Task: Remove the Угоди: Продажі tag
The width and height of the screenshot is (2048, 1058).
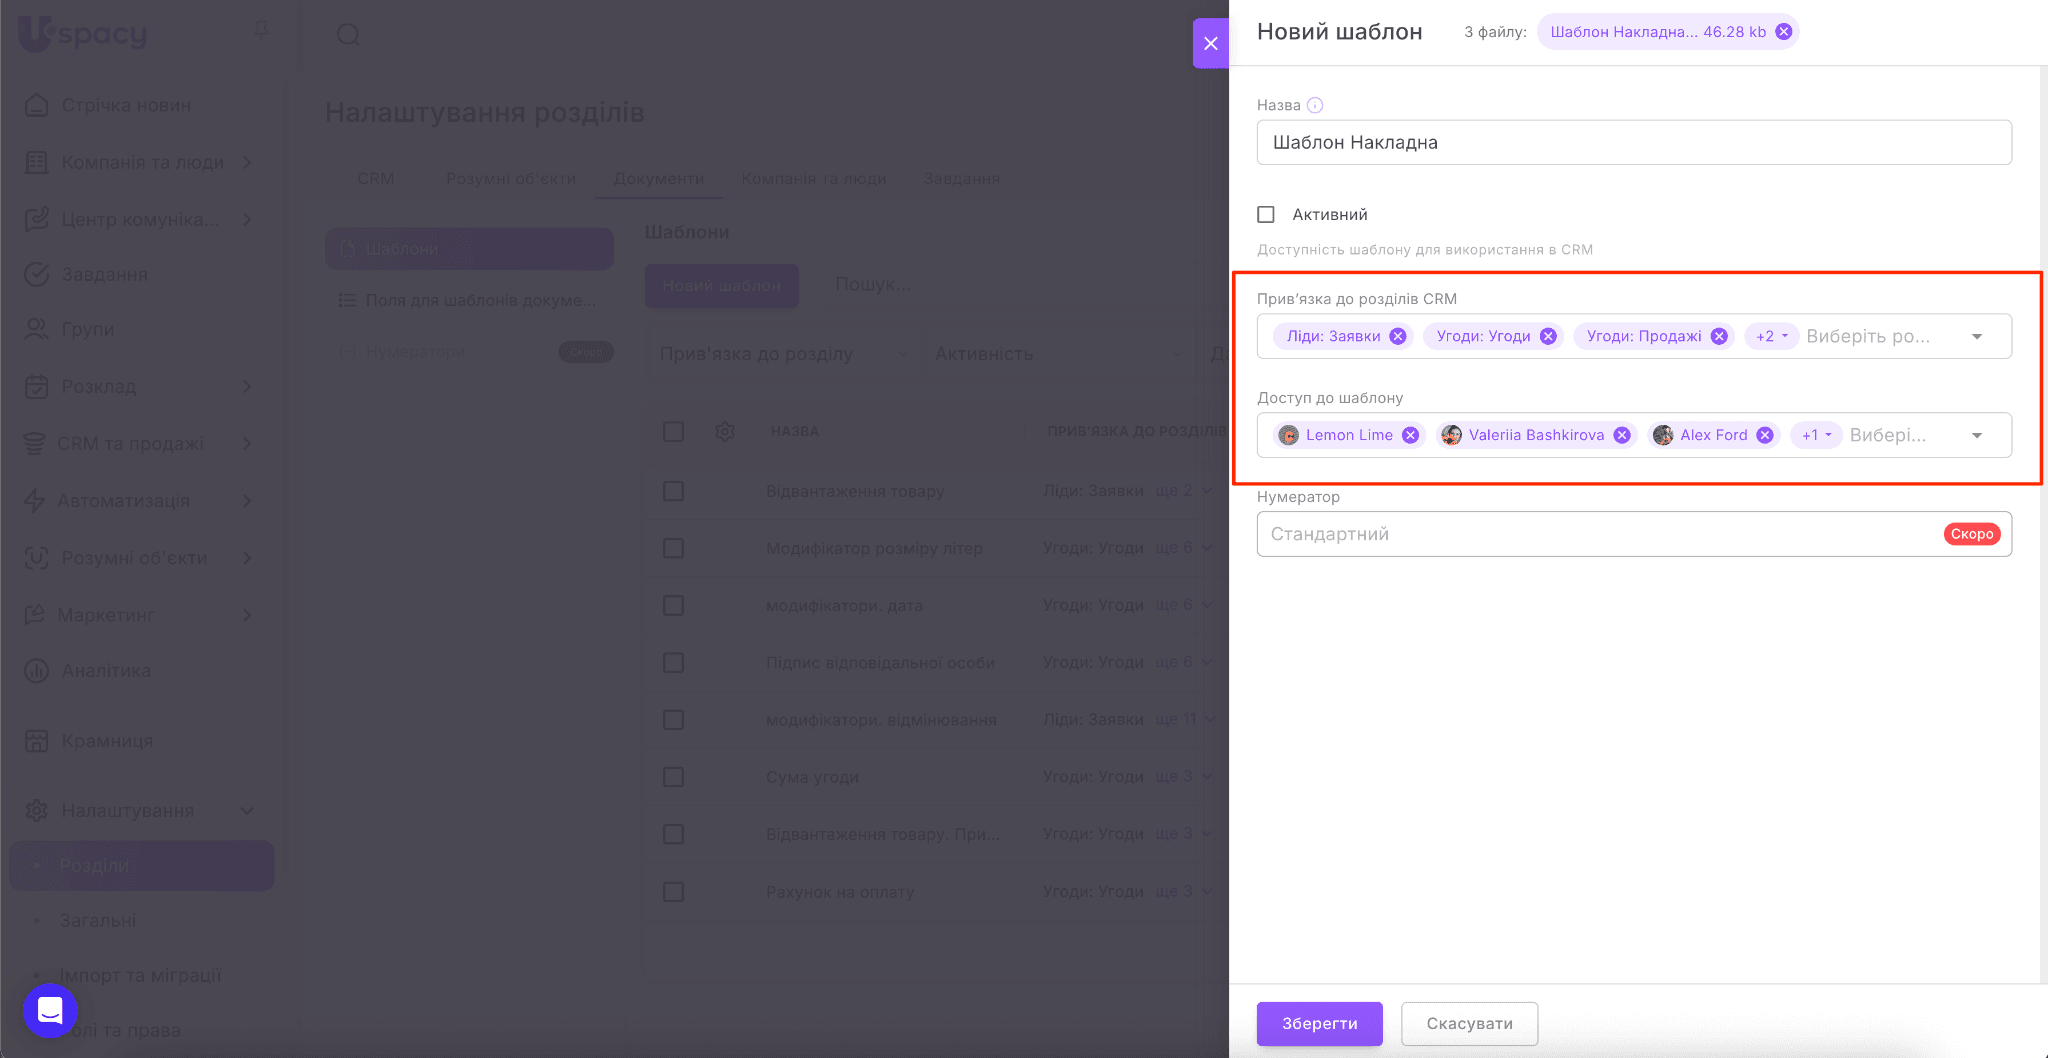Action: click(1719, 336)
